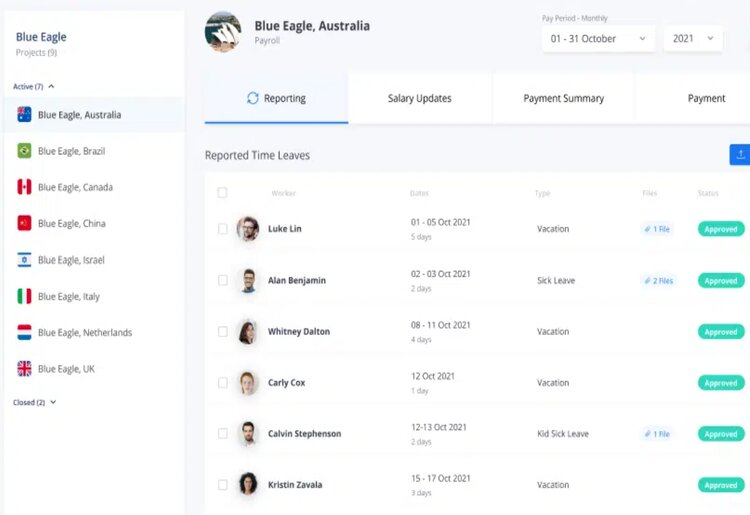
Task: Tick the checkbox next to Luke Lin
Action: click(223, 229)
